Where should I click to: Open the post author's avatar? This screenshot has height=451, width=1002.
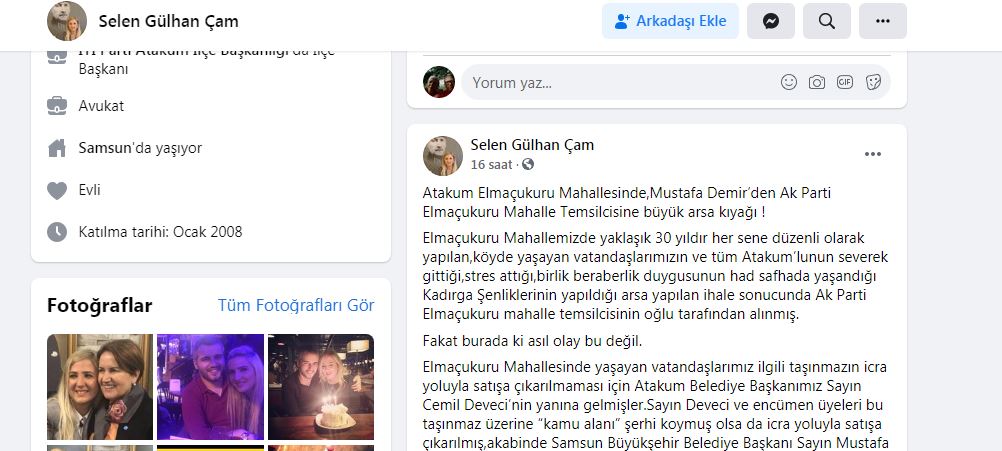pos(443,156)
